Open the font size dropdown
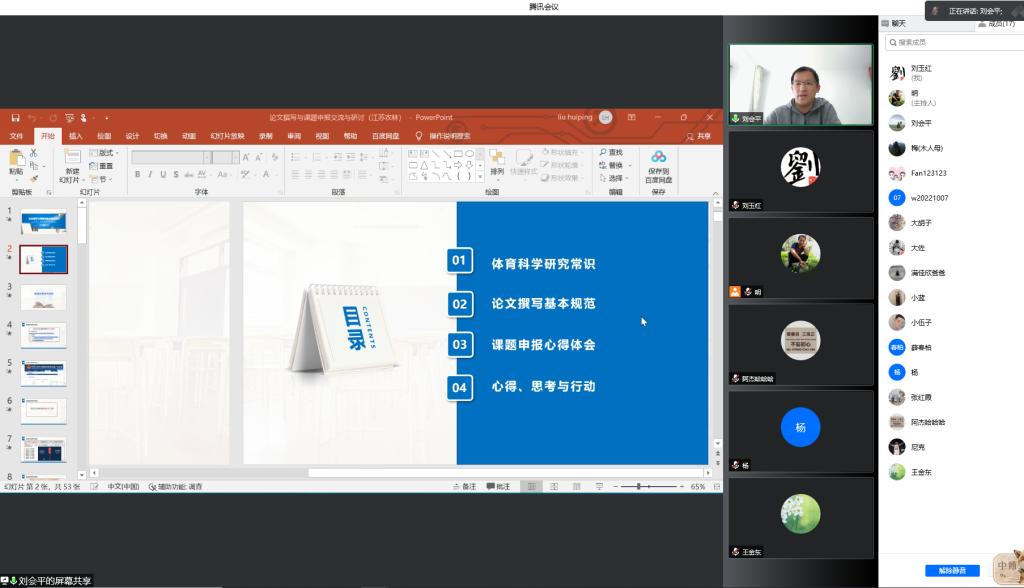Screen dimensions: 1024x588 point(236,157)
